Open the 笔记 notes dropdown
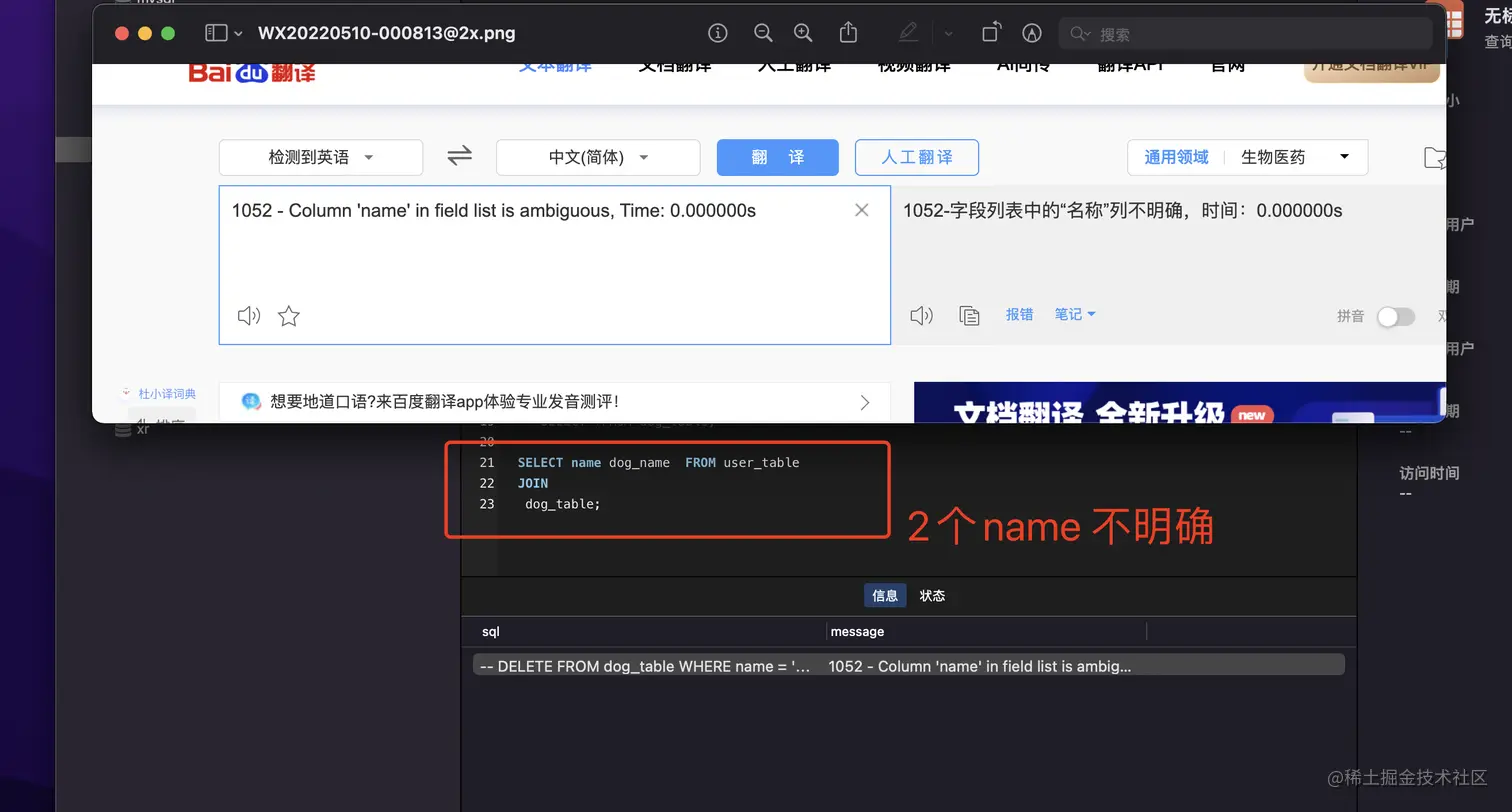1512x812 pixels. point(1075,314)
